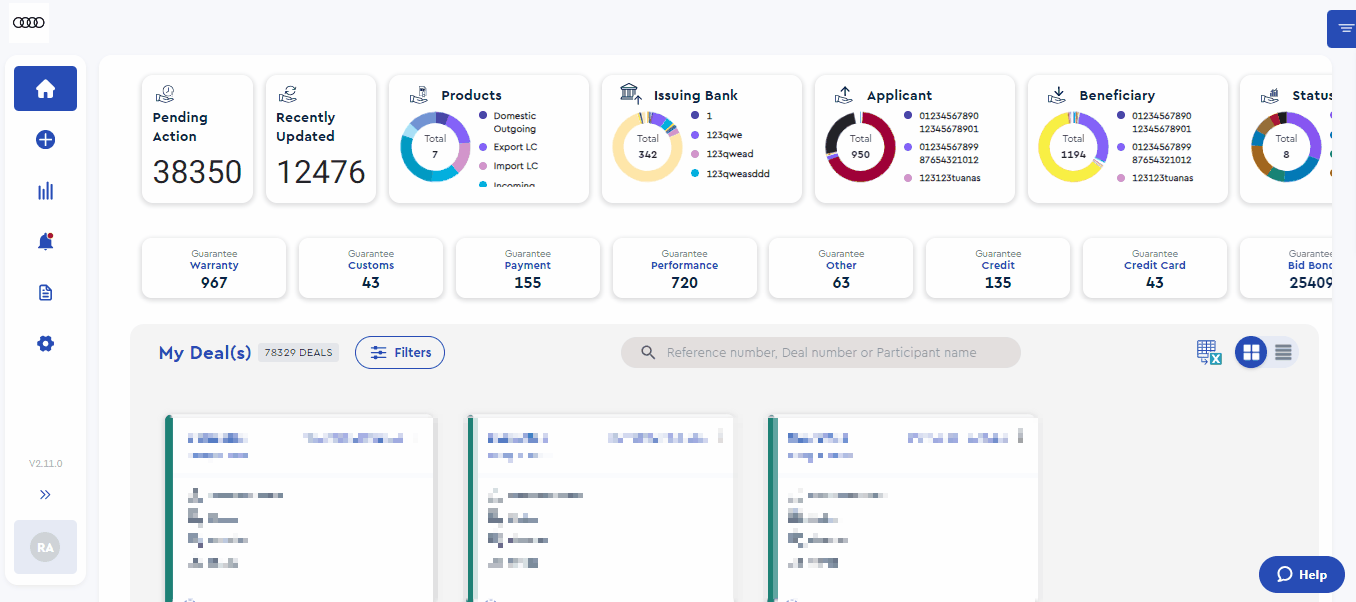Open the bar chart reports icon
Viewport: 1356px width, 602px height.
click(45, 191)
